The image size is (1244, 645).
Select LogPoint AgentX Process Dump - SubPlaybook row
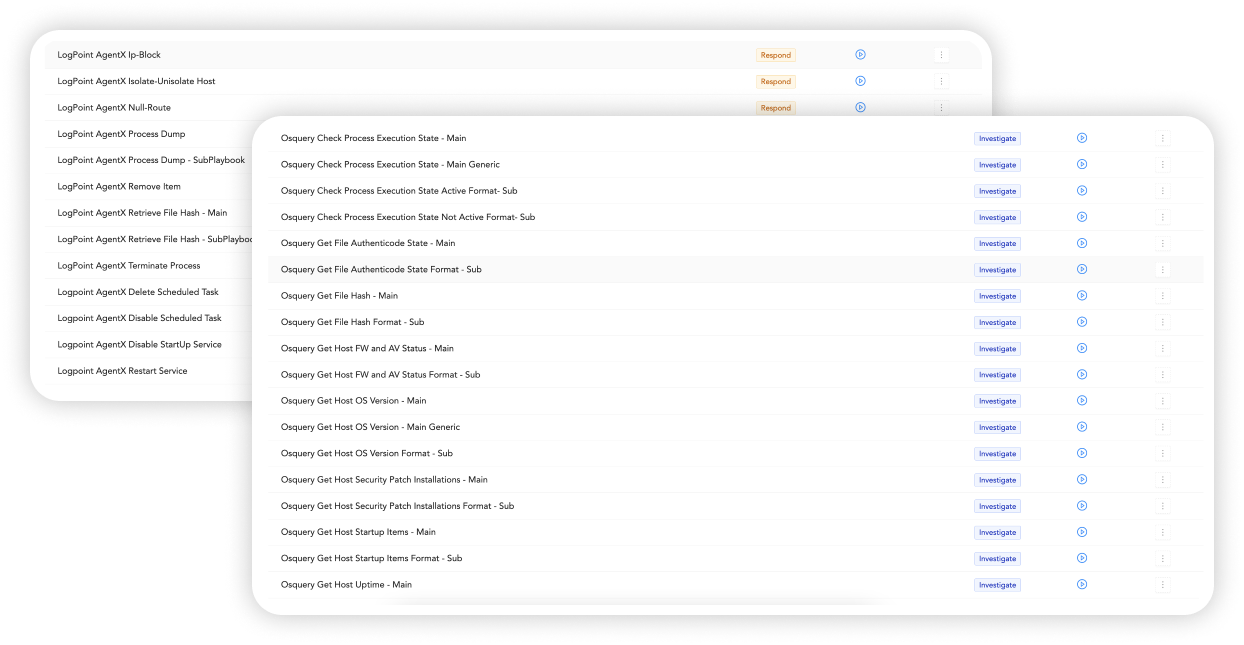(150, 160)
